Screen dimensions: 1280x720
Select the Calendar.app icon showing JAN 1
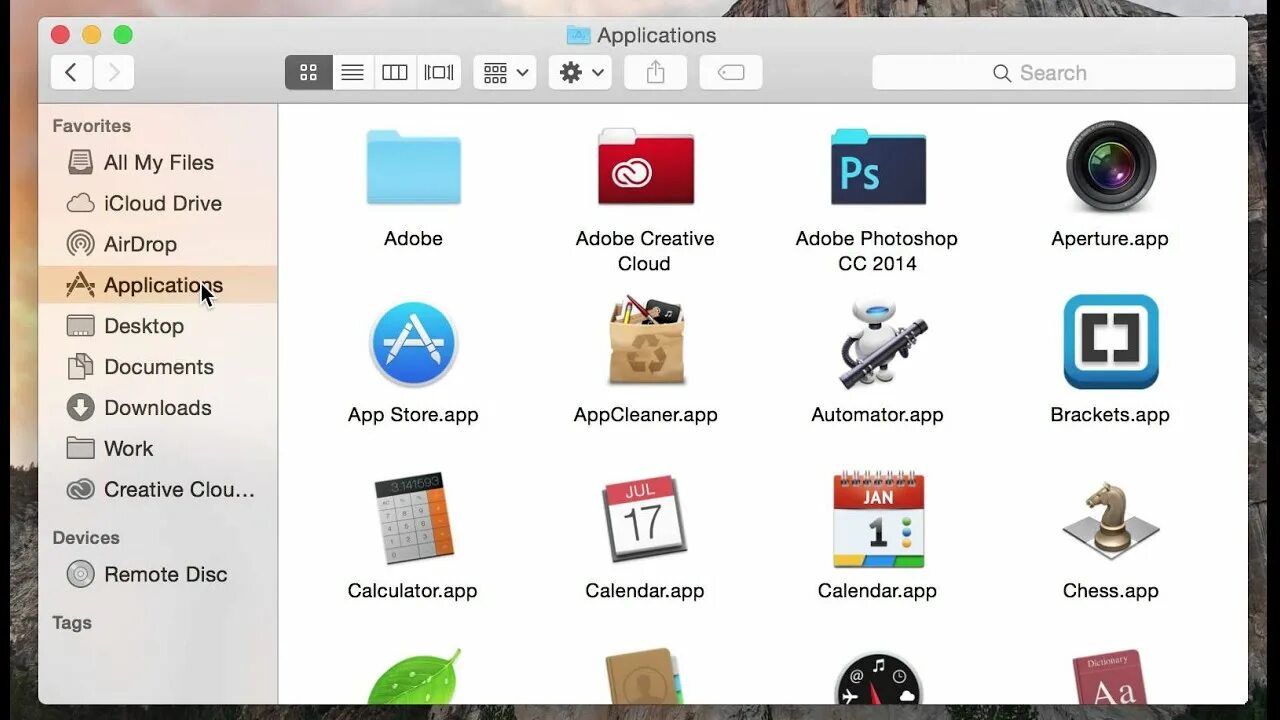click(x=878, y=519)
